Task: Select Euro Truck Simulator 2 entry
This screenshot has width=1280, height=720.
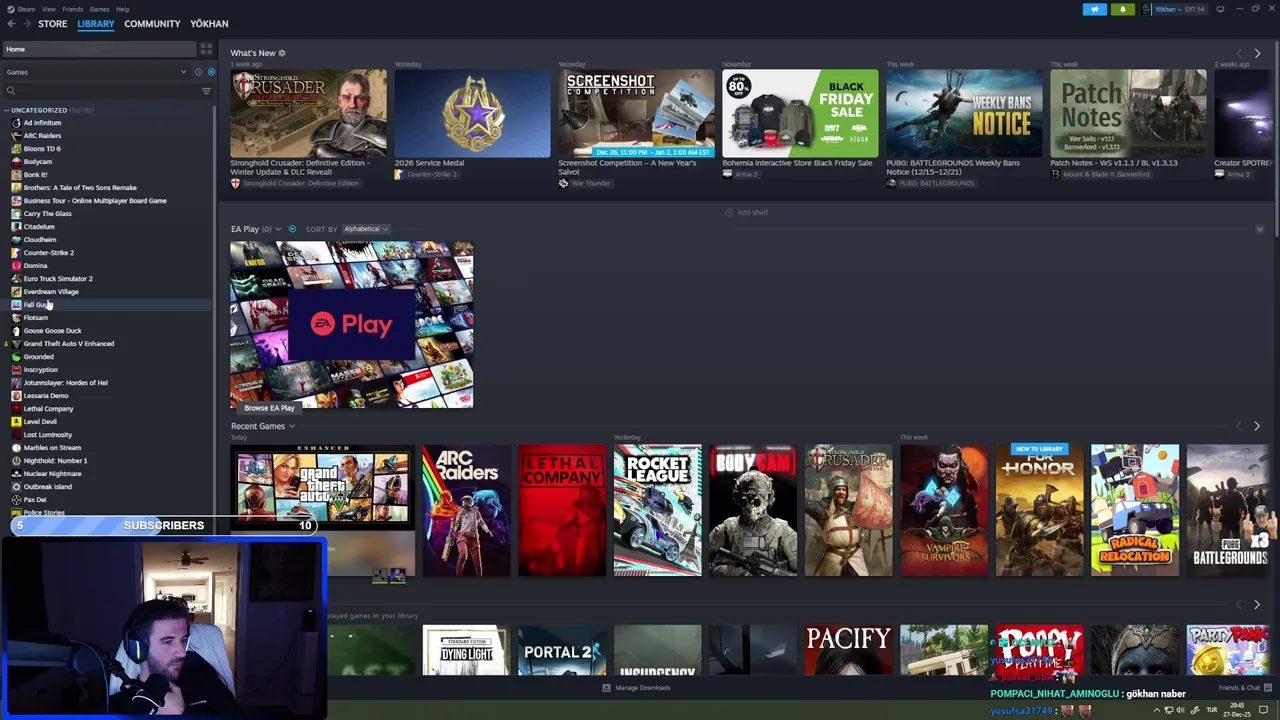Action: click(x=58, y=279)
